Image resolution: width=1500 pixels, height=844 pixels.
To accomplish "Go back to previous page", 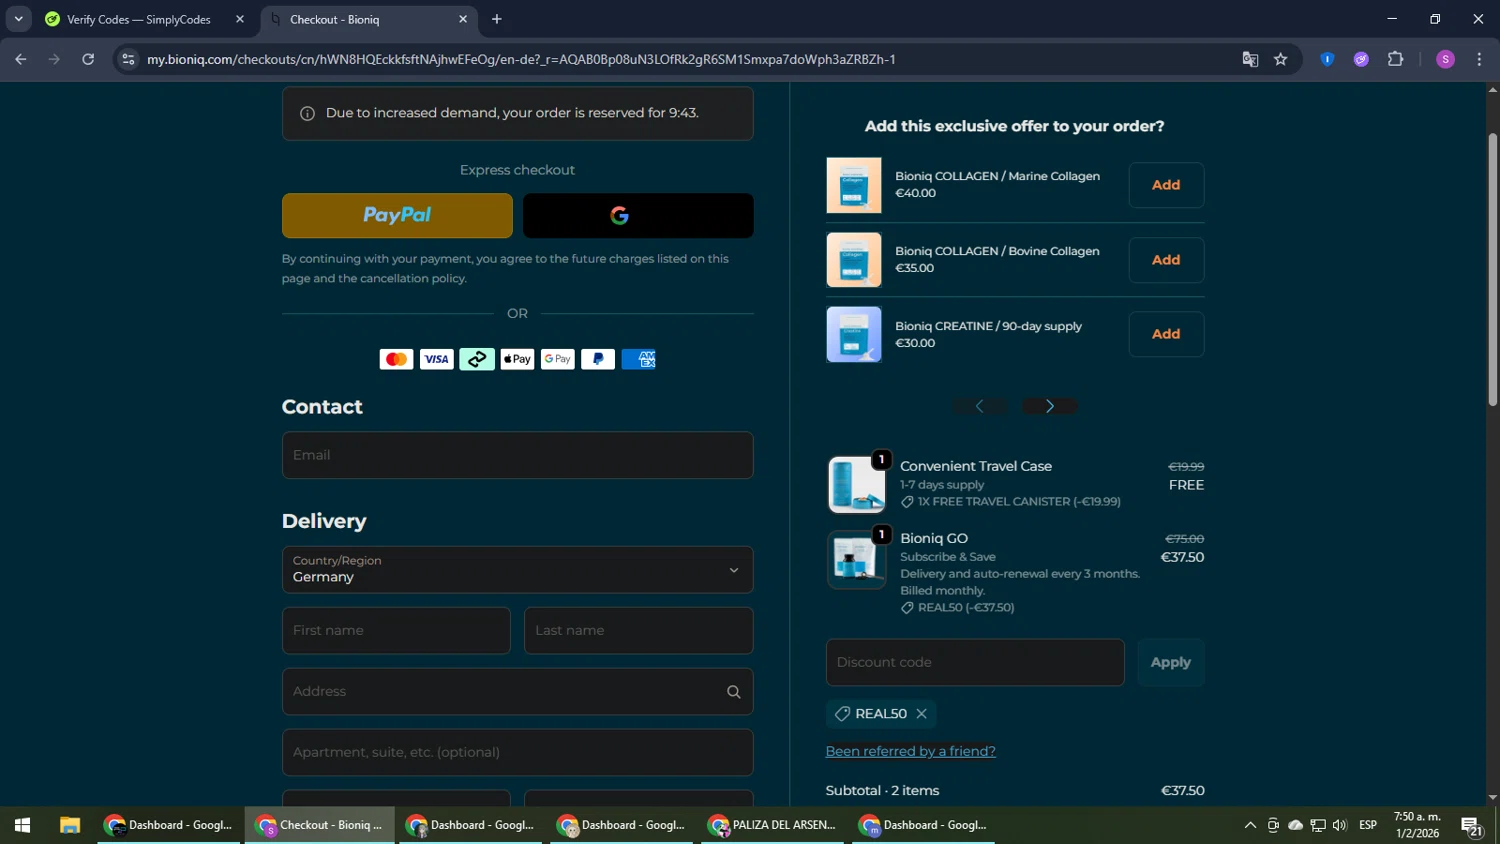I will point(21,59).
